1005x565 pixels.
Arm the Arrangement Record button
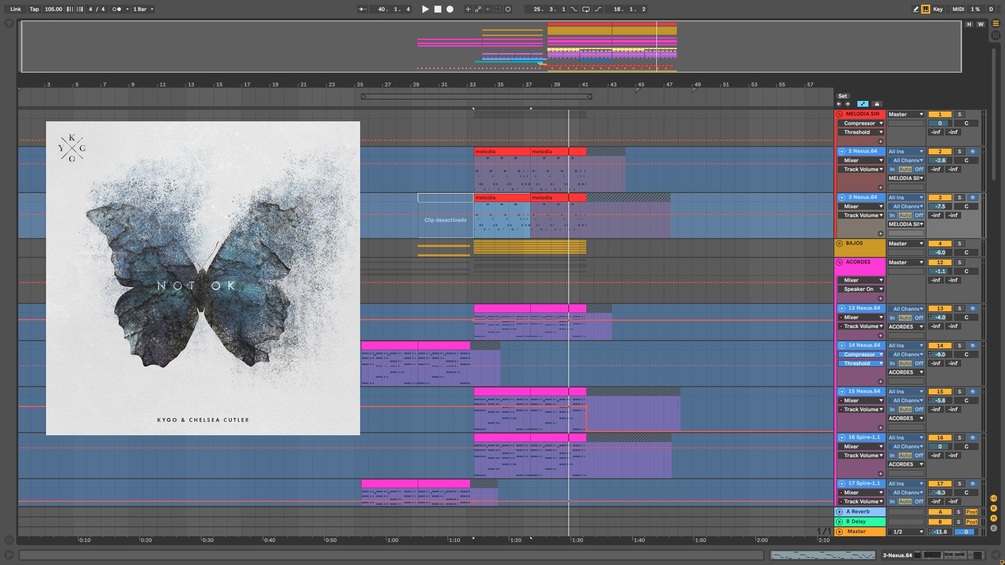click(450, 9)
